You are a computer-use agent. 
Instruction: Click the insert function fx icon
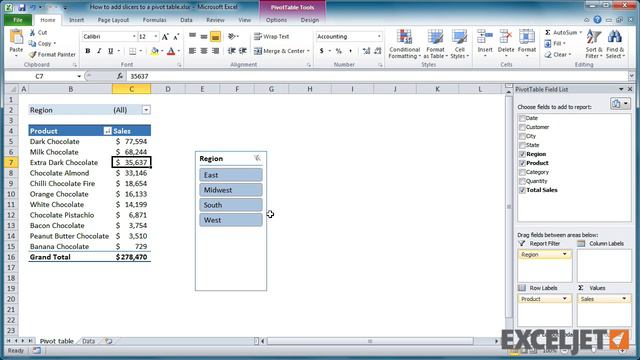[120, 76]
